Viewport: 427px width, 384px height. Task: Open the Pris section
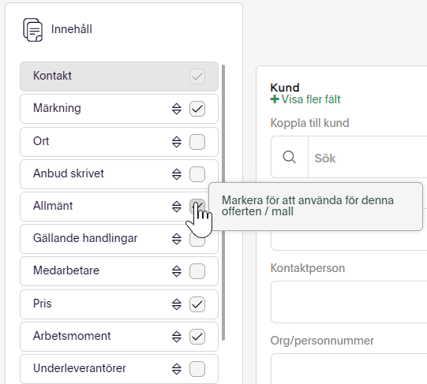[x=119, y=304]
